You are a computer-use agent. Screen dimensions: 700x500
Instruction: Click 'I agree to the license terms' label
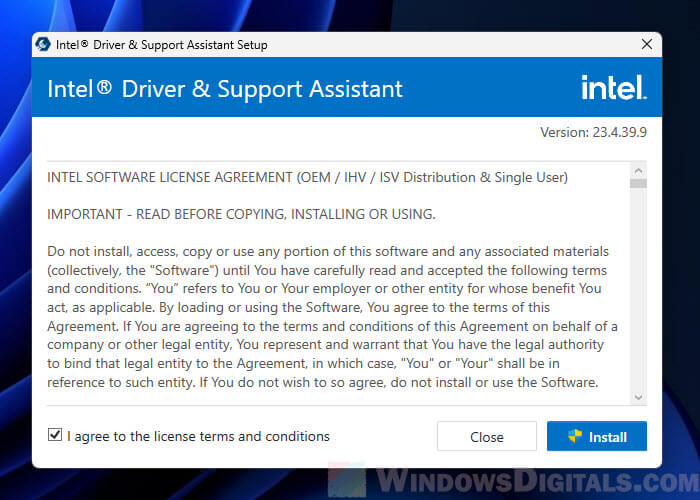[198, 436]
